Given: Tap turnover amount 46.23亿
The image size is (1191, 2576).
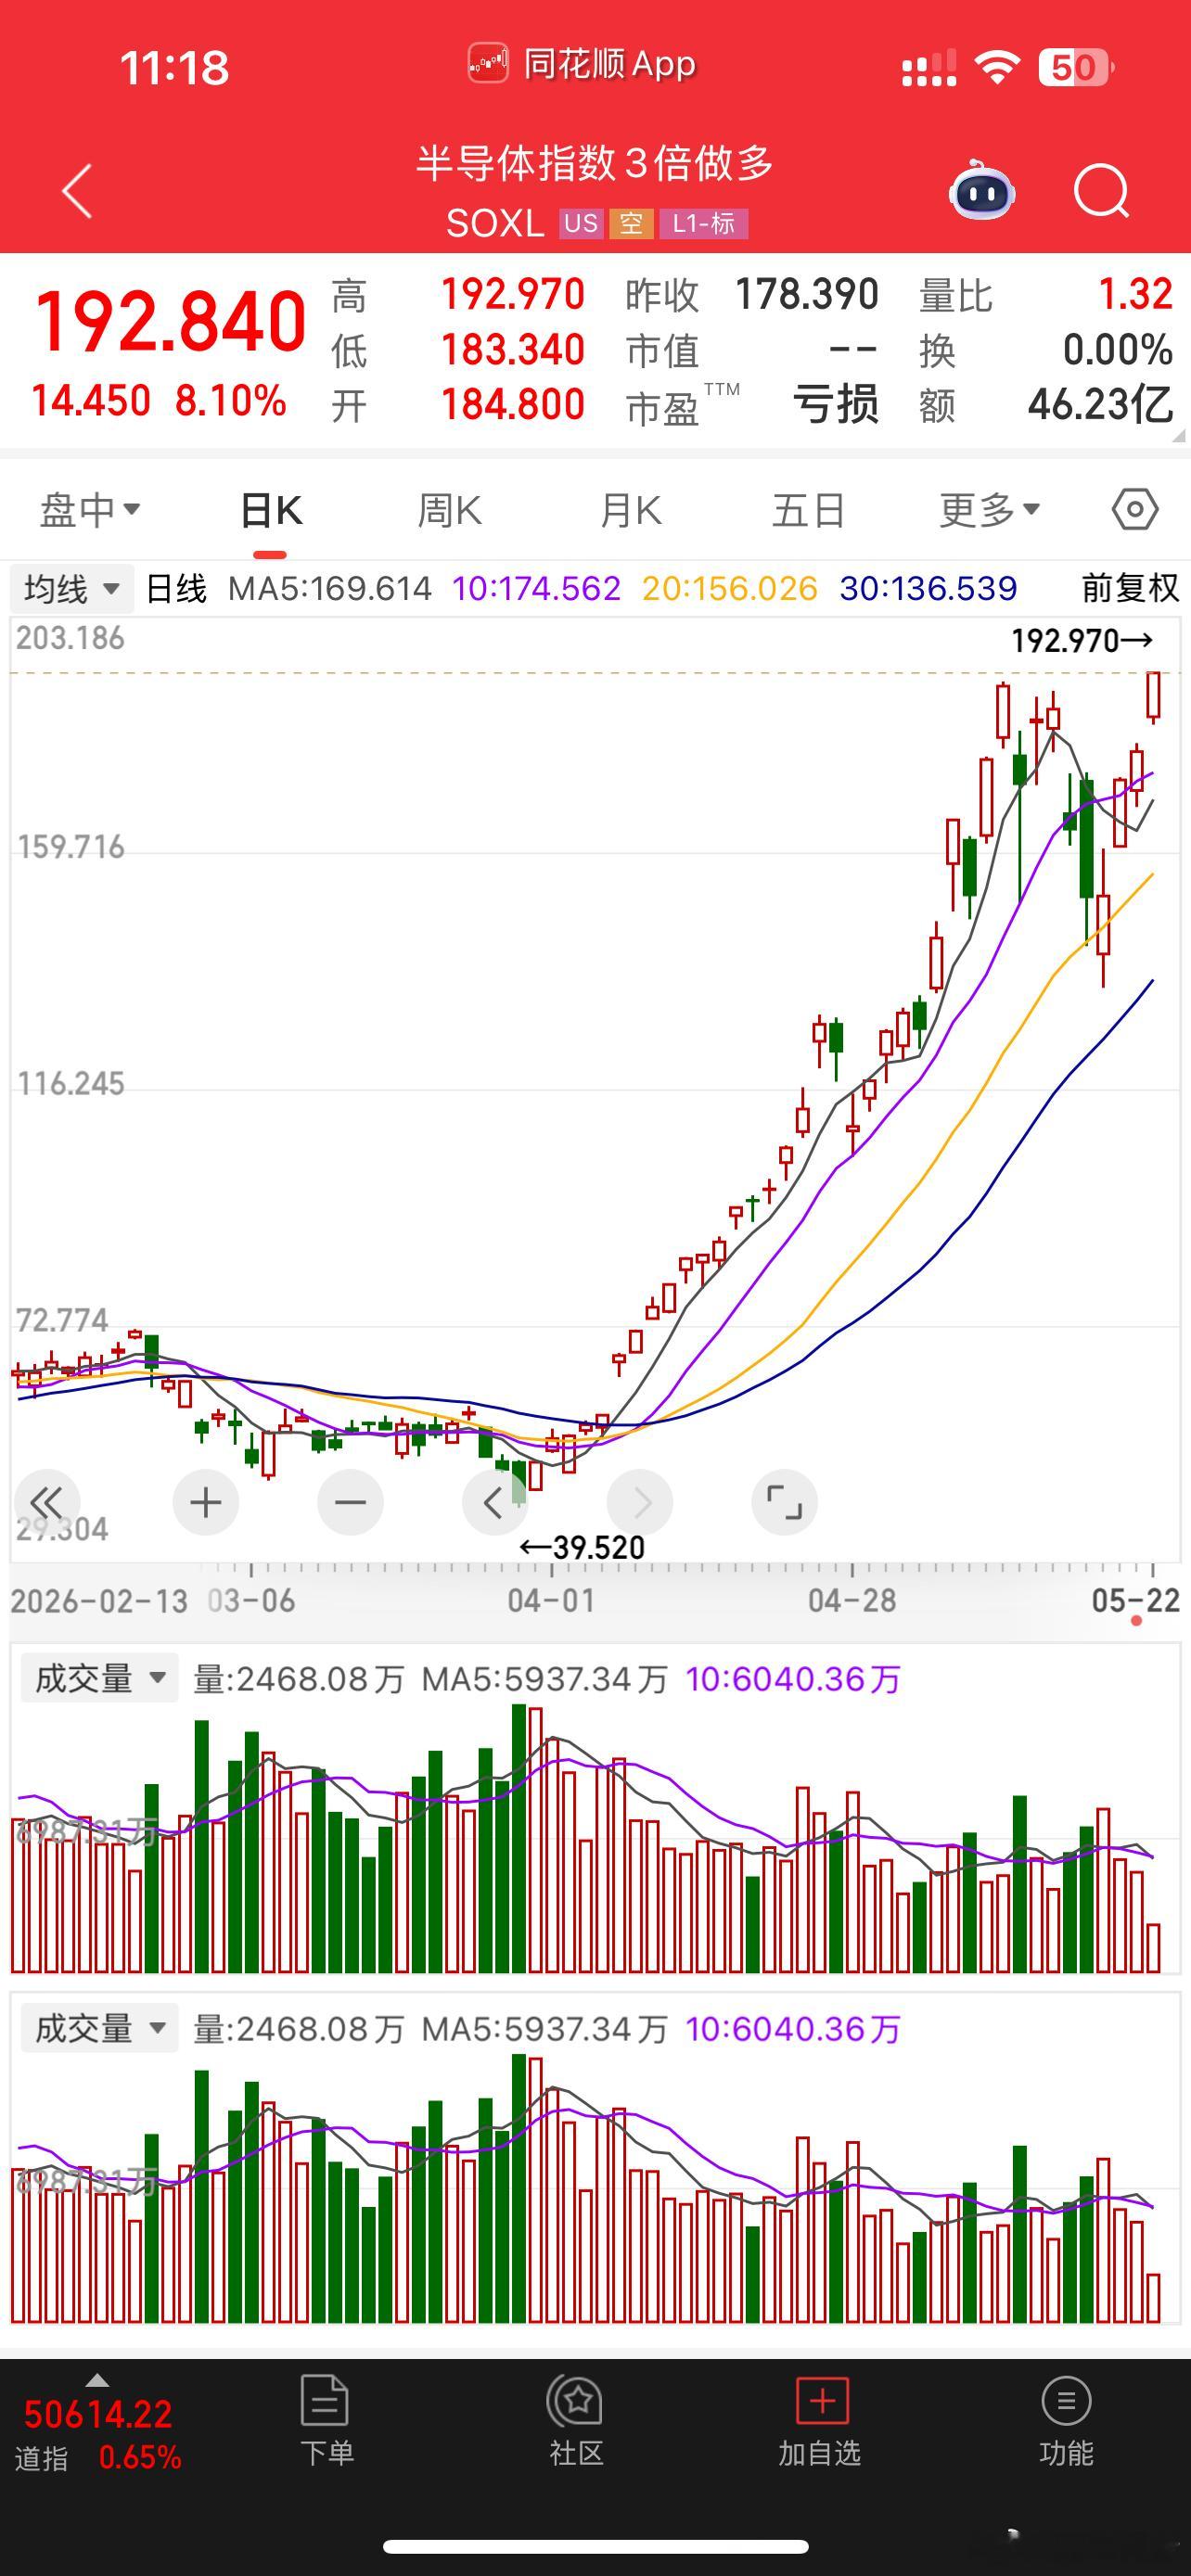Looking at the screenshot, I should [x=1100, y=405].
